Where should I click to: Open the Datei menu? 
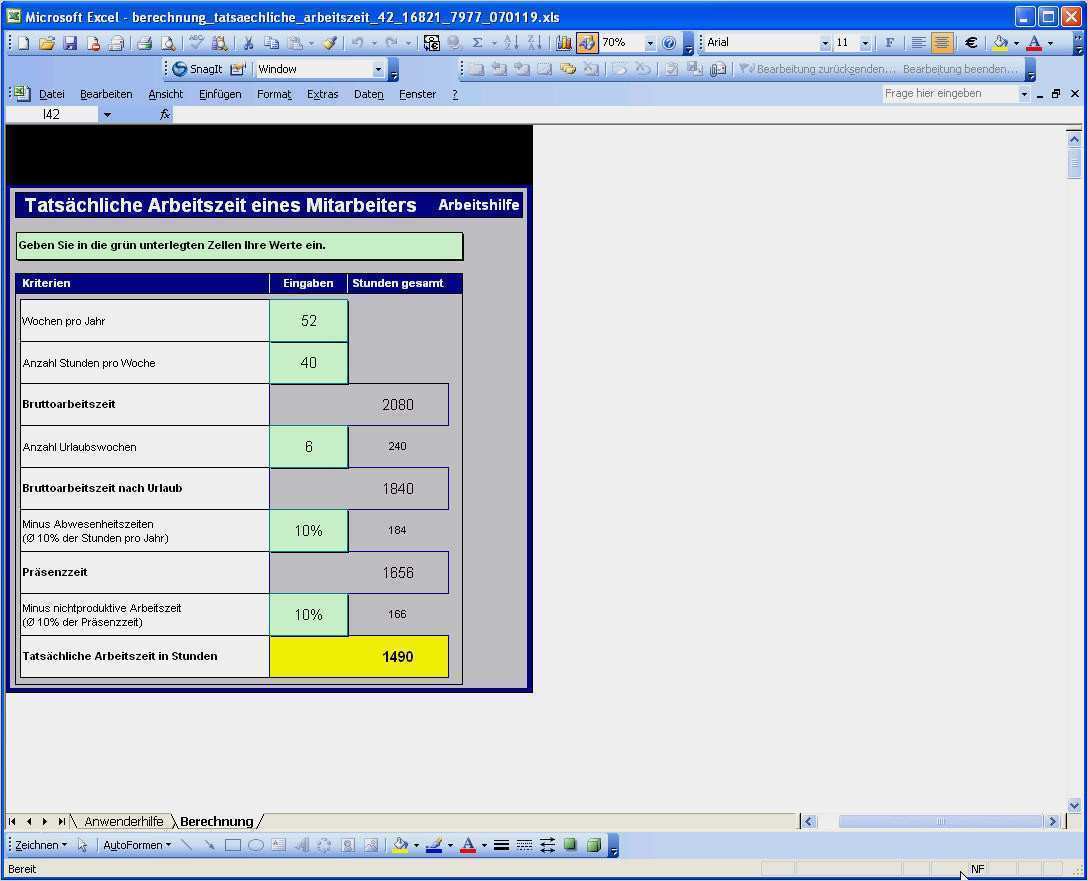(x=51, y=94)
